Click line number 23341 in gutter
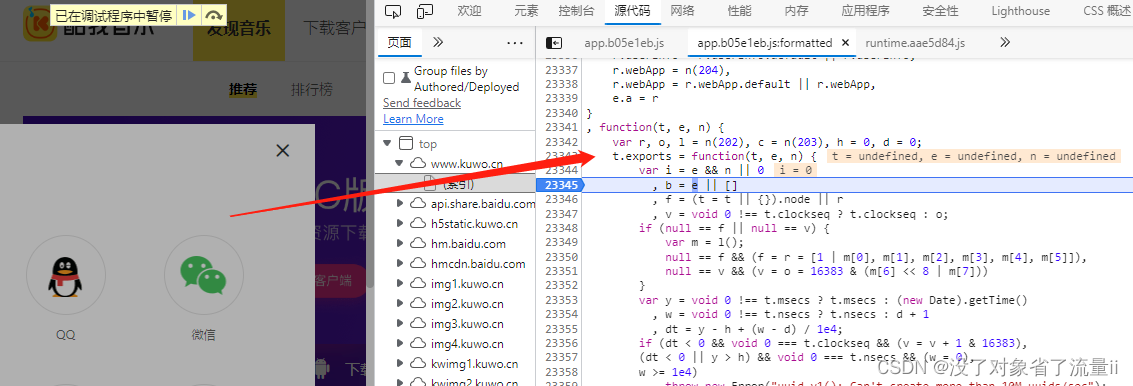This screenshot has width=1133, height=386. click(x=561, y=128)
